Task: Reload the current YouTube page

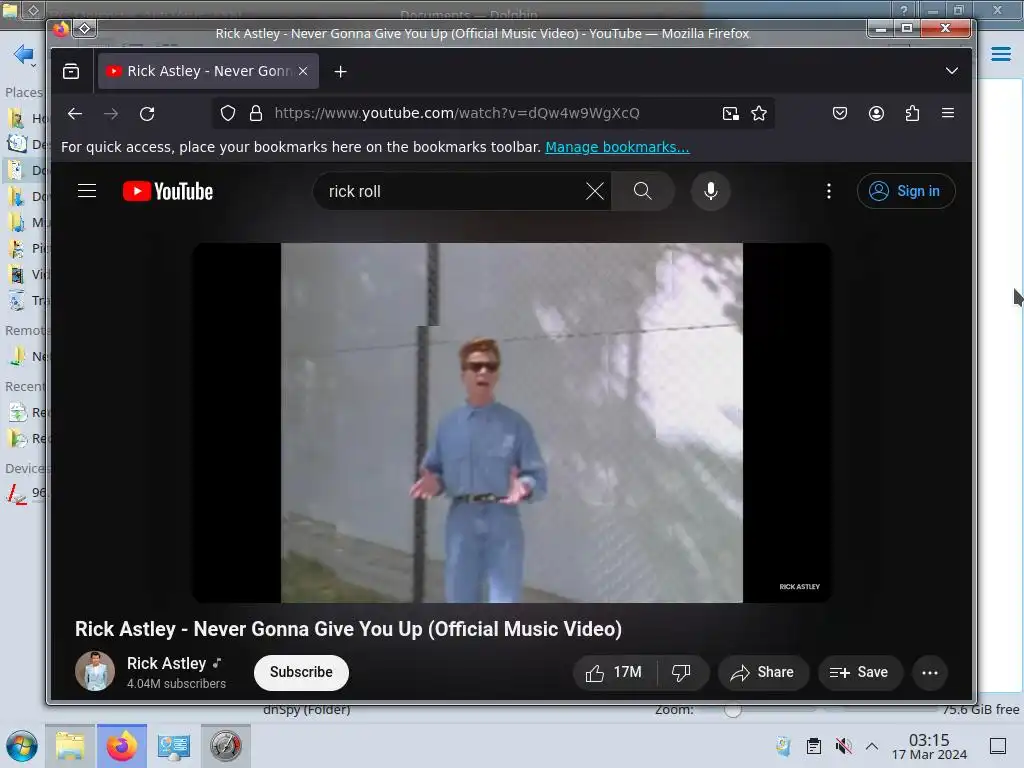Action: coord(147,114)
